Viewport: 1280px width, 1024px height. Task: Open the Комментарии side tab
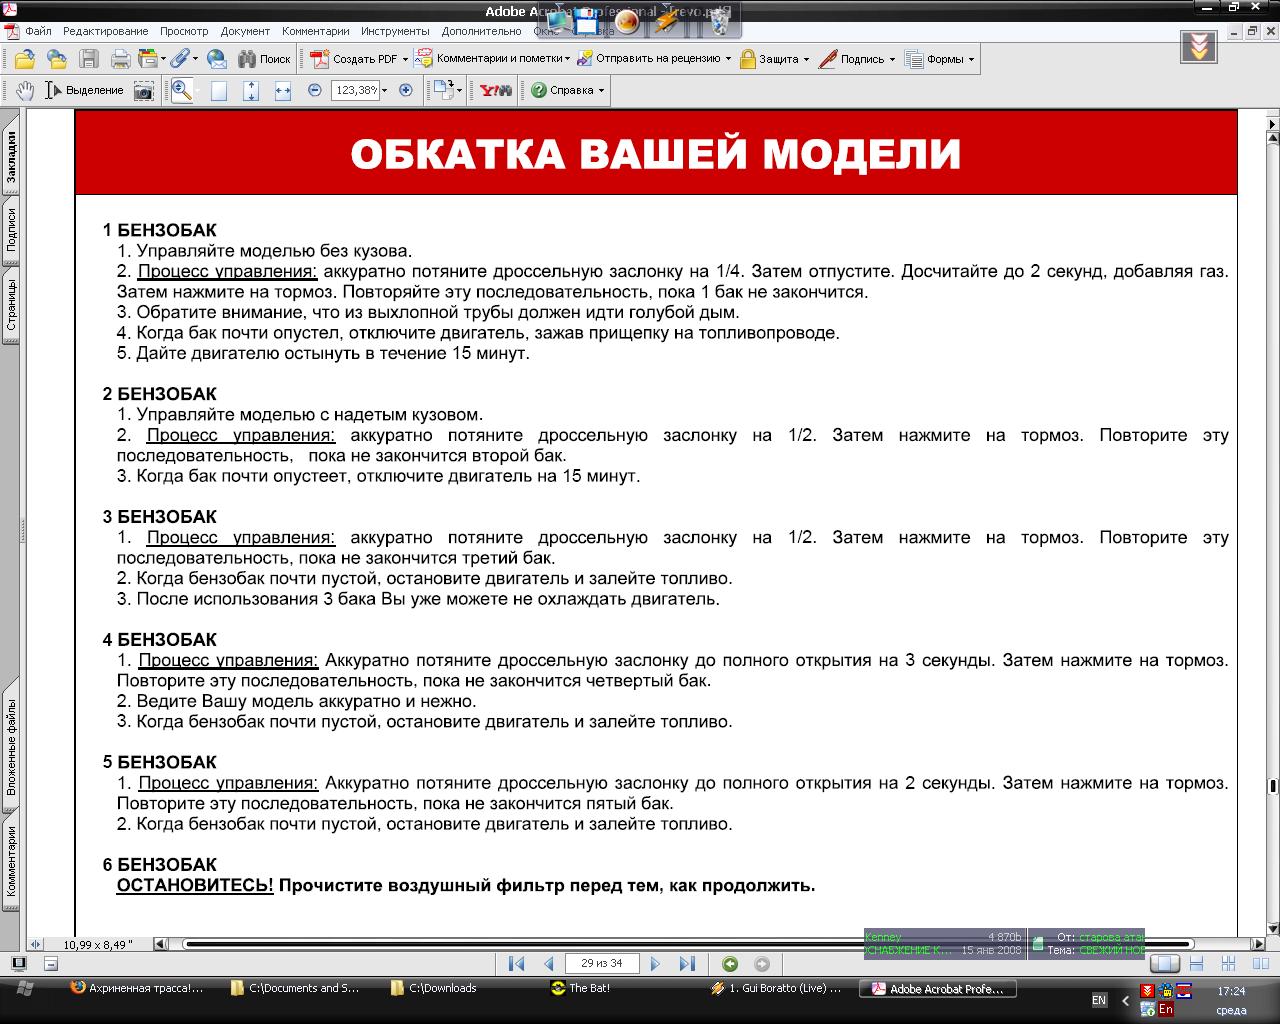pos(10,861)
